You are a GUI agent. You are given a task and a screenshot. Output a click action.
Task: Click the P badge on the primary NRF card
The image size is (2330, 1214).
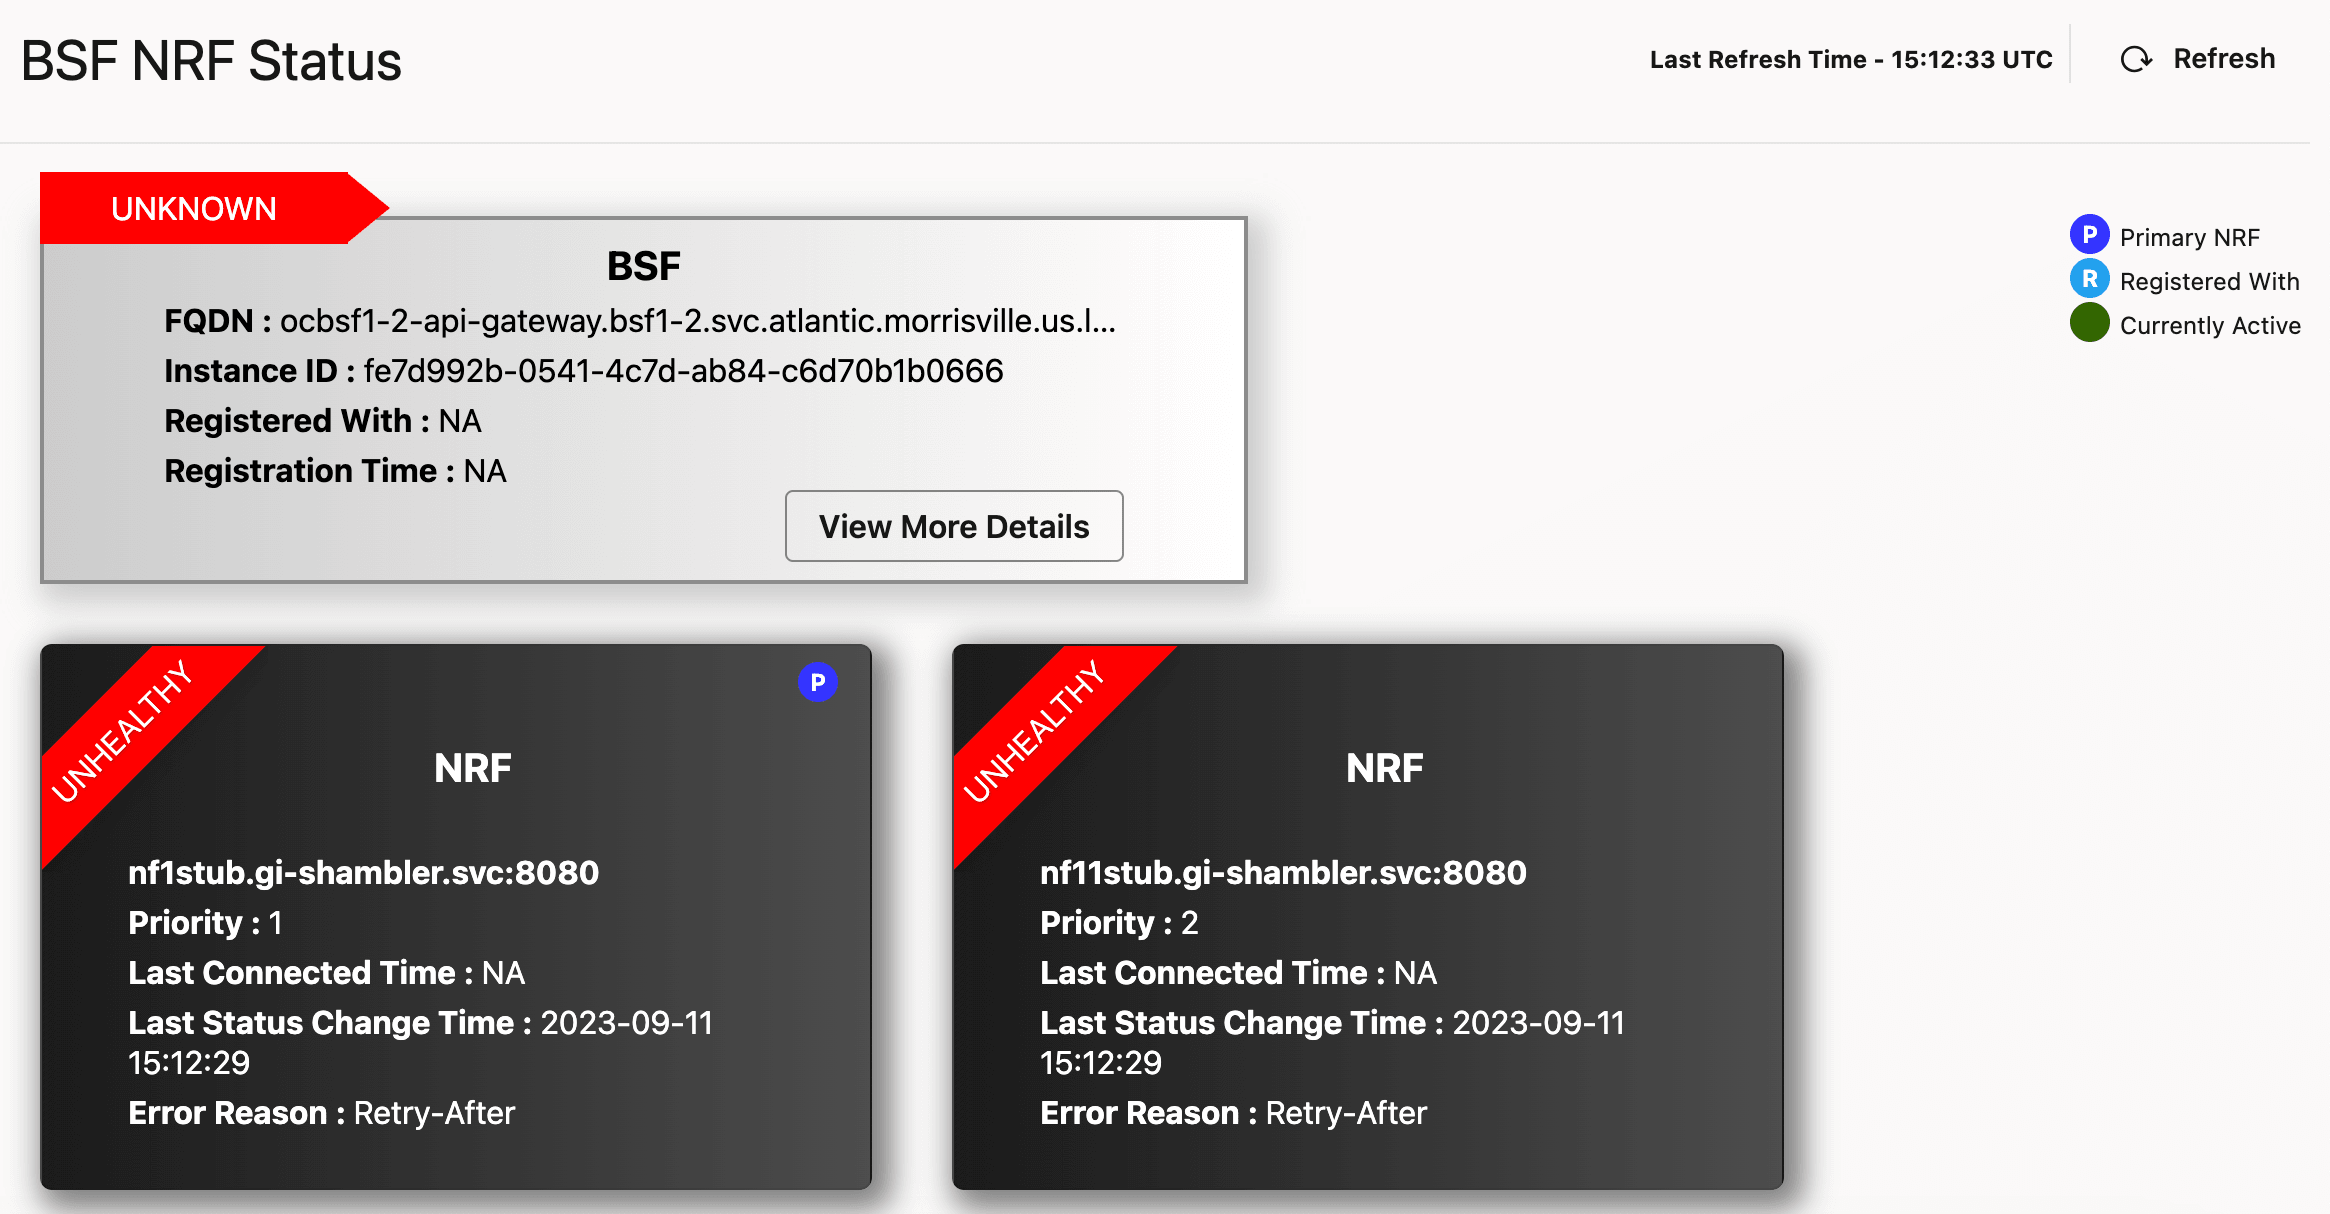(x=817, y=681)
